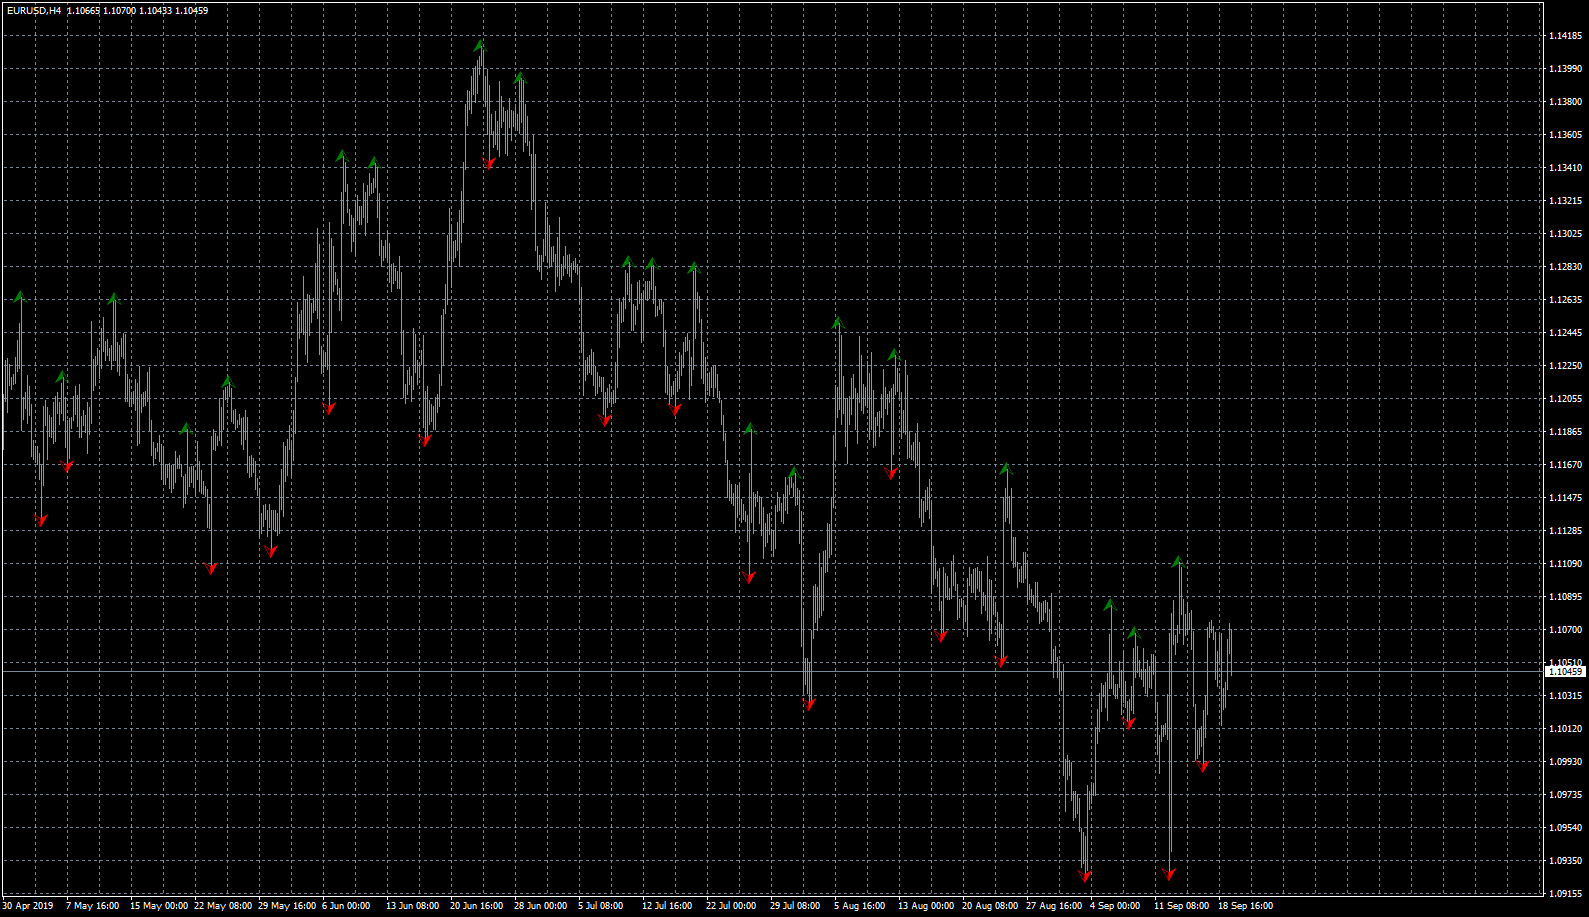
Task: Click the 1.12250 price axis label
Action: 1565,366
